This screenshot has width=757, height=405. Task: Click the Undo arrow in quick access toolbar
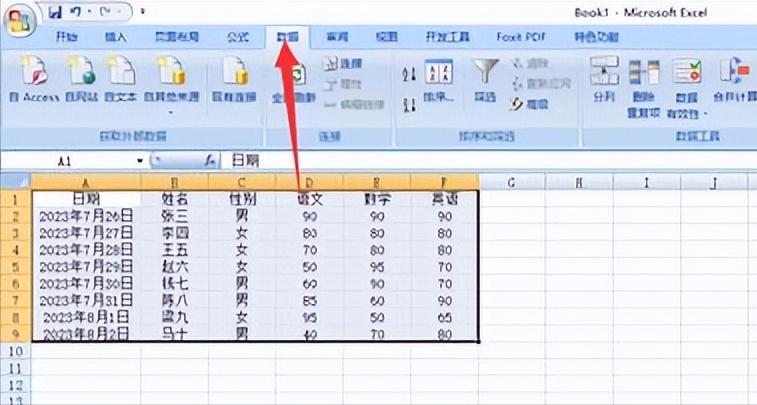point(76,12)
